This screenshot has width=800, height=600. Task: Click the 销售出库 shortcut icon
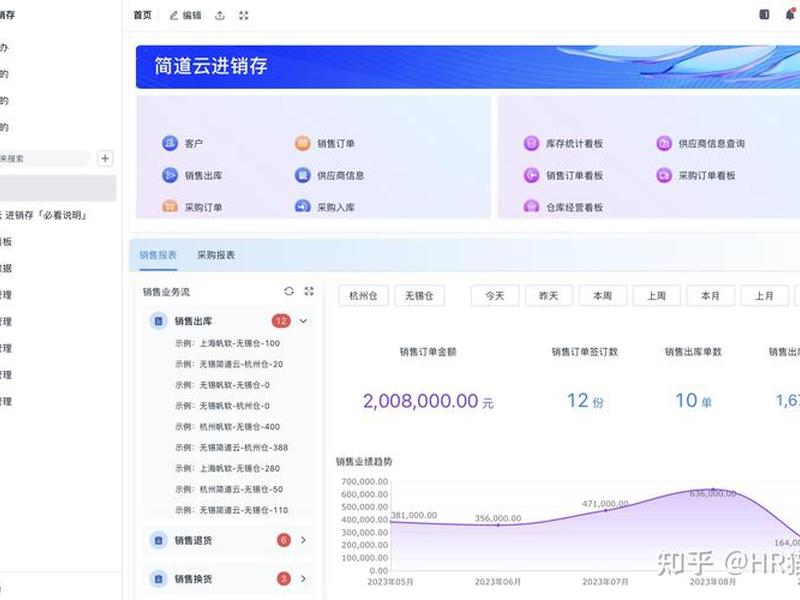point(170,175)
